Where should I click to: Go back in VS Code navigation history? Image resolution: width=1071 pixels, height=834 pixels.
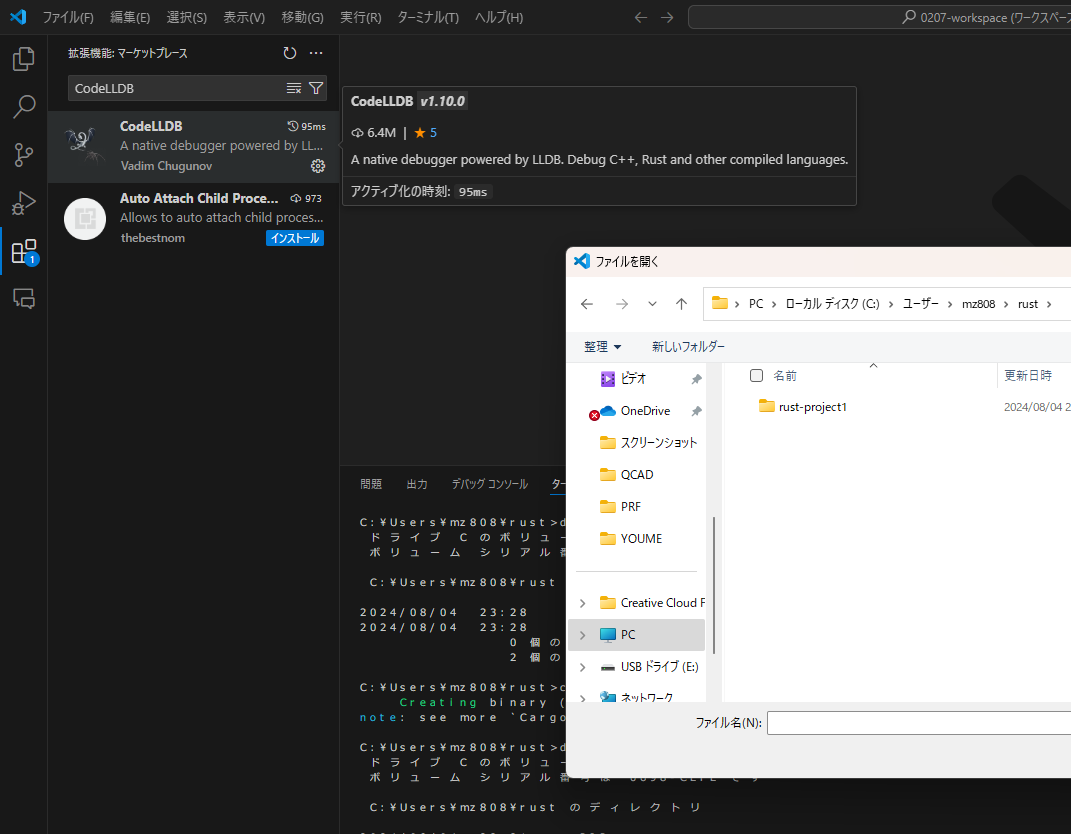(x=641, y=17)
